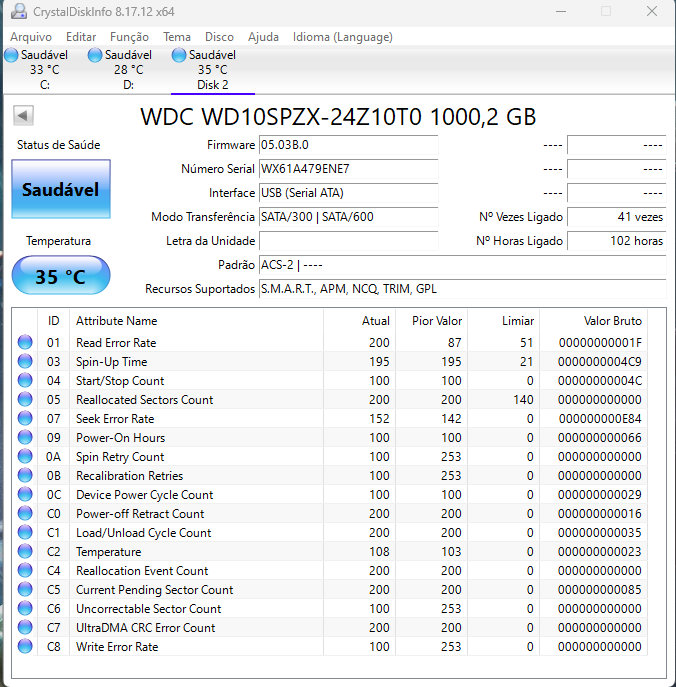Click the previous disk arrow button
676x687 pixels.
[x=23, y=116]
